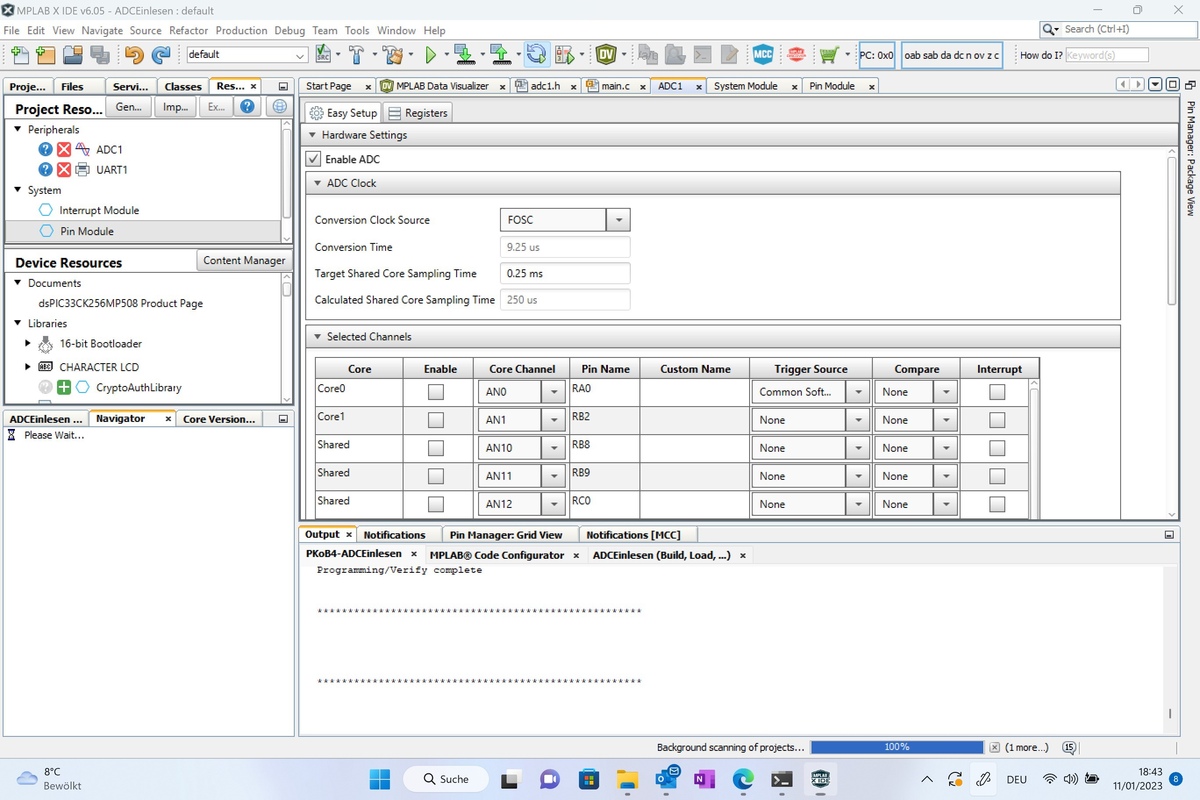Collapse the Hardware Settings section

click(312, 135)
